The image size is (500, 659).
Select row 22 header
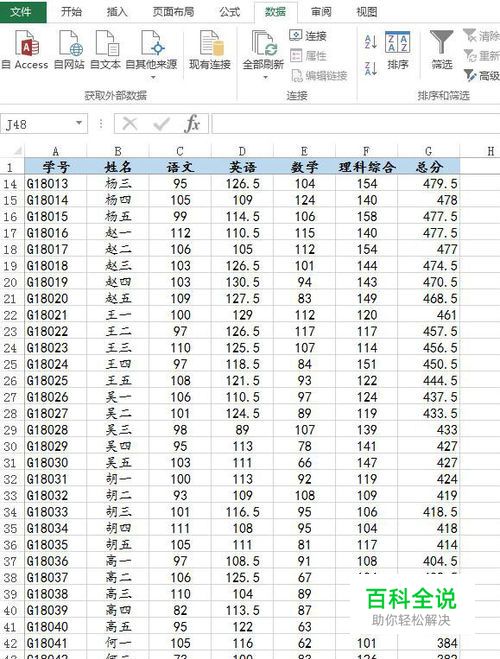tap(11, 315)
